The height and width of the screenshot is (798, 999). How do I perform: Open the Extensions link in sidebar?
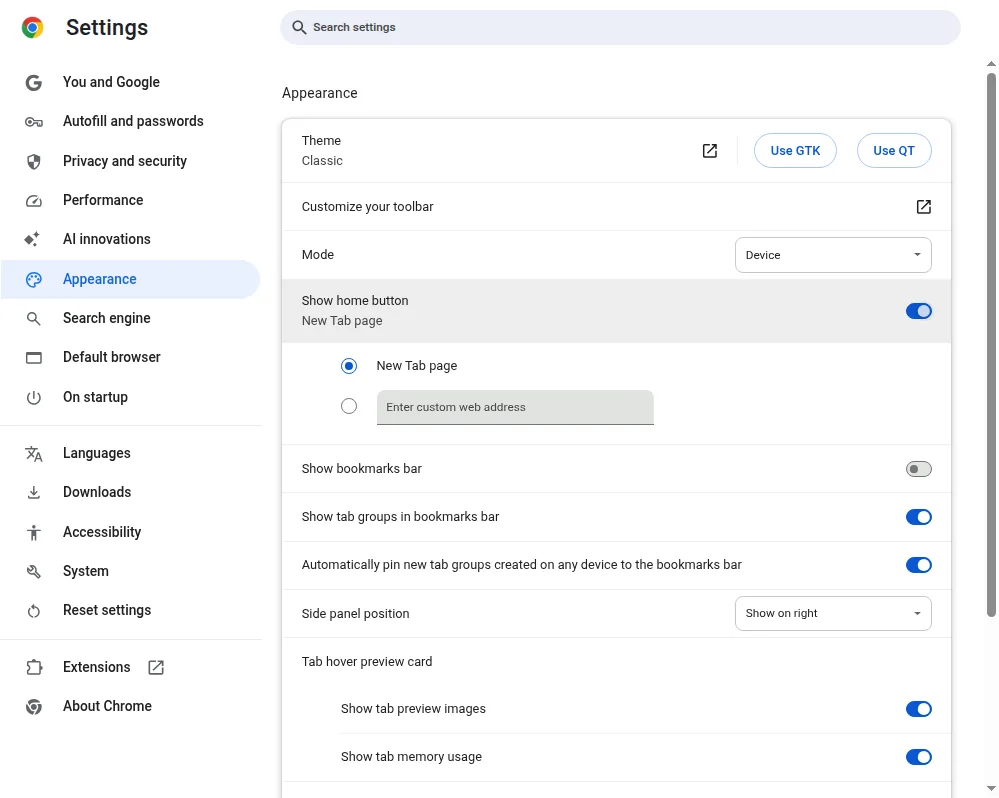point(130,667)
